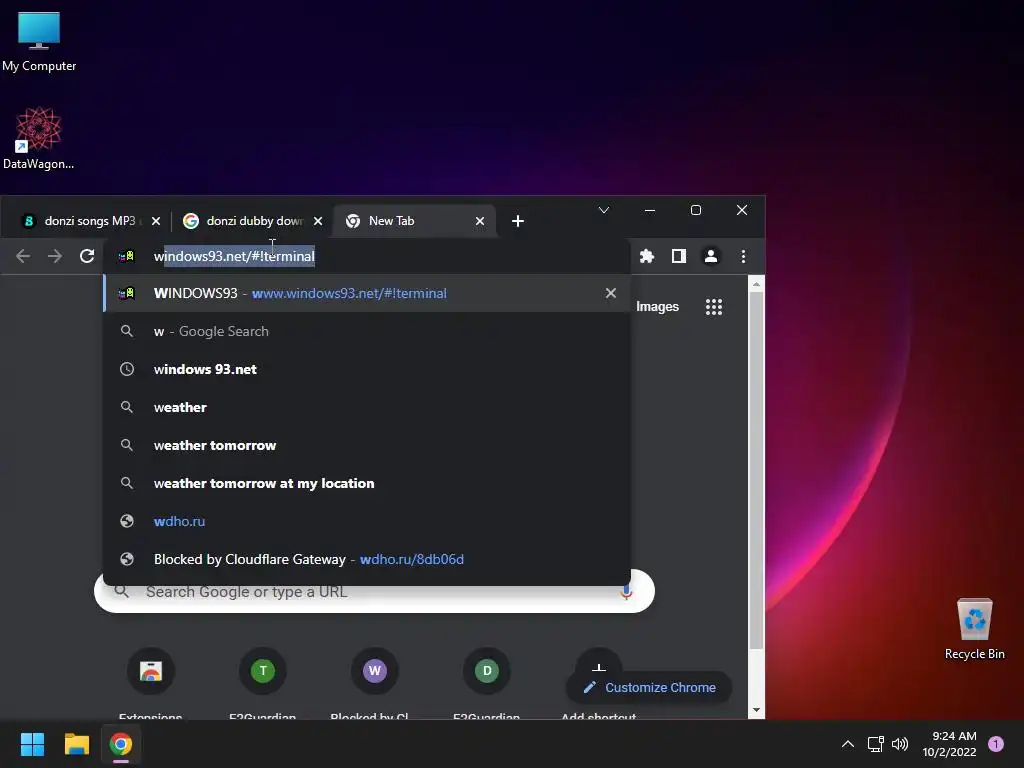Click the page scrollbar down arrow
Screen dimensions: 1024x768
pyautogui.click(x=756, y=710)
